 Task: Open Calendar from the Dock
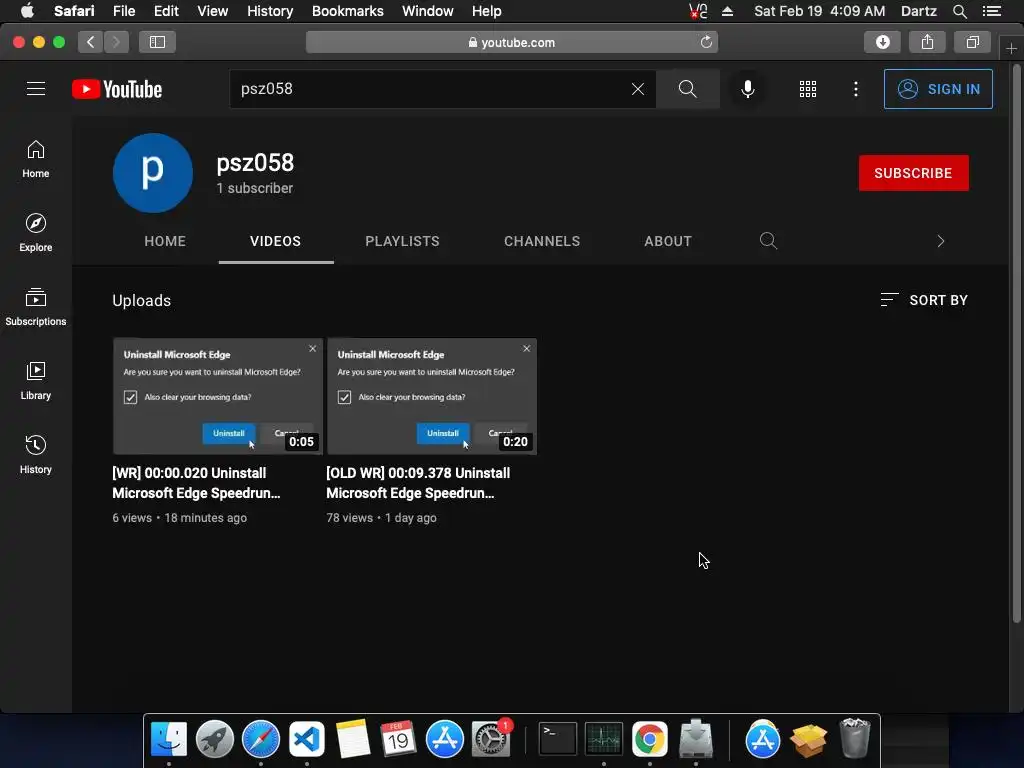pyautogui.click(x=398, y=739)
